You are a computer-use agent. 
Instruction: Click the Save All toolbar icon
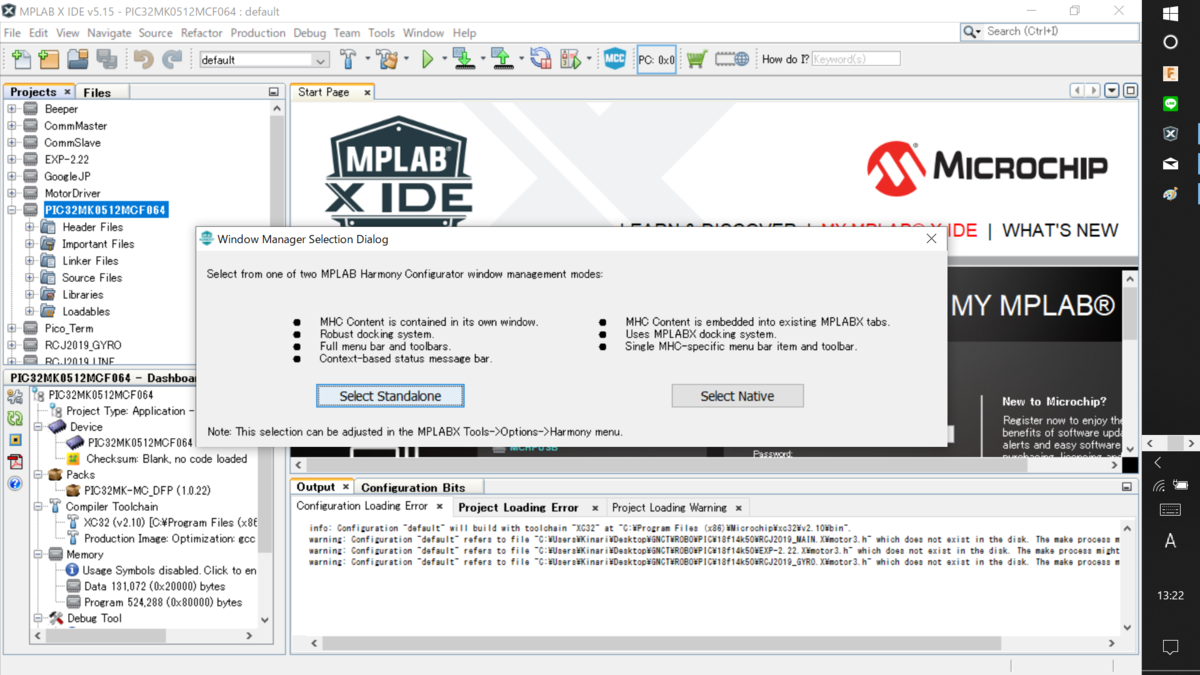coord(107,60)
